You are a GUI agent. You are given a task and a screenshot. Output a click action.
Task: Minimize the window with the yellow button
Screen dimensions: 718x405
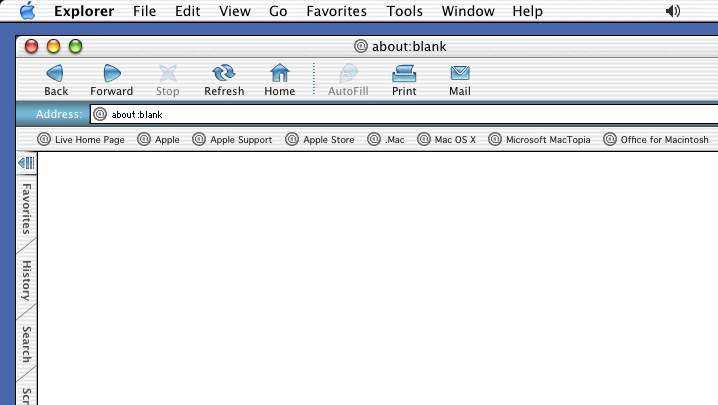pos(53,46)
